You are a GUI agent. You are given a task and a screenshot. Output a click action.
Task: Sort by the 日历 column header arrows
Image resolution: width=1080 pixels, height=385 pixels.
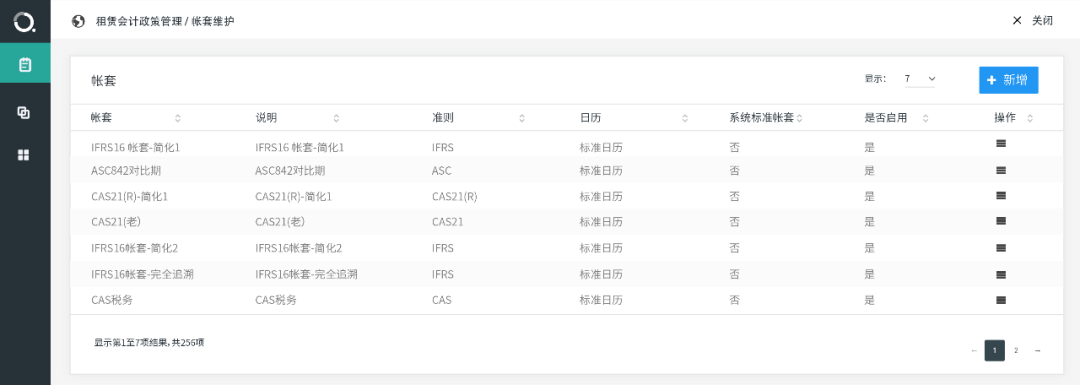(685, 118)
